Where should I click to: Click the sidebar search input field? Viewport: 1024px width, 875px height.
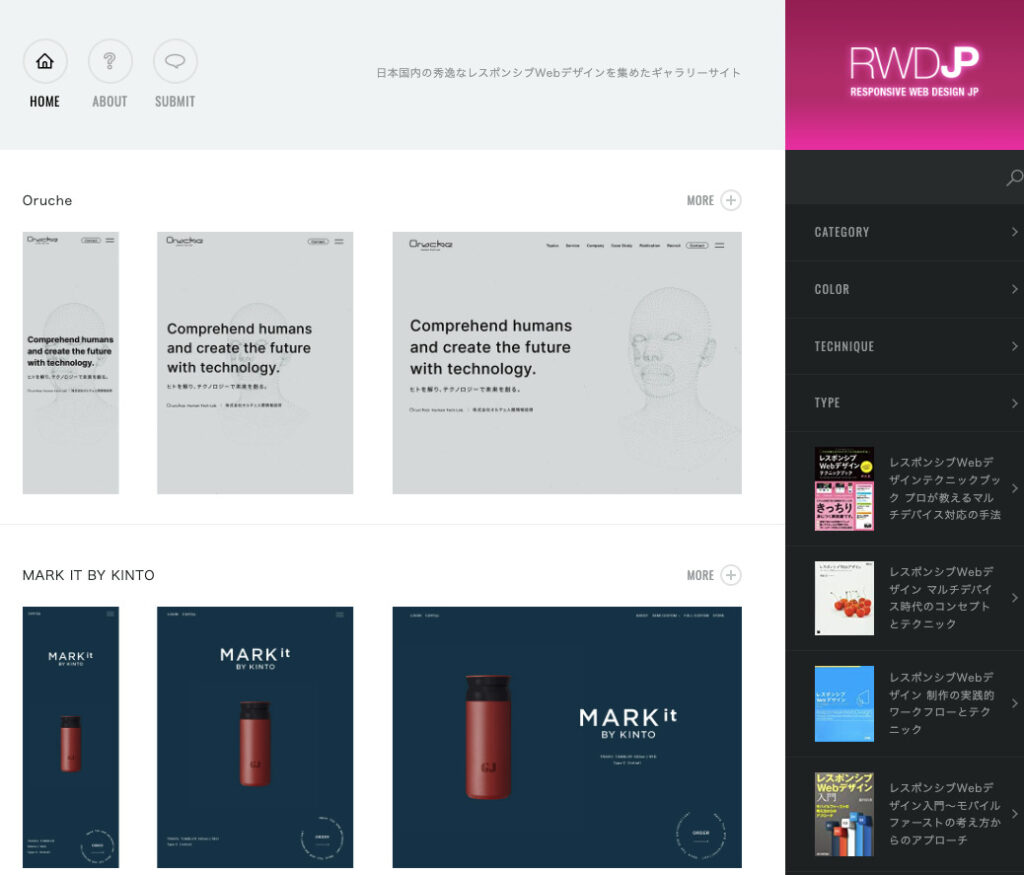(x=895, y=177)
